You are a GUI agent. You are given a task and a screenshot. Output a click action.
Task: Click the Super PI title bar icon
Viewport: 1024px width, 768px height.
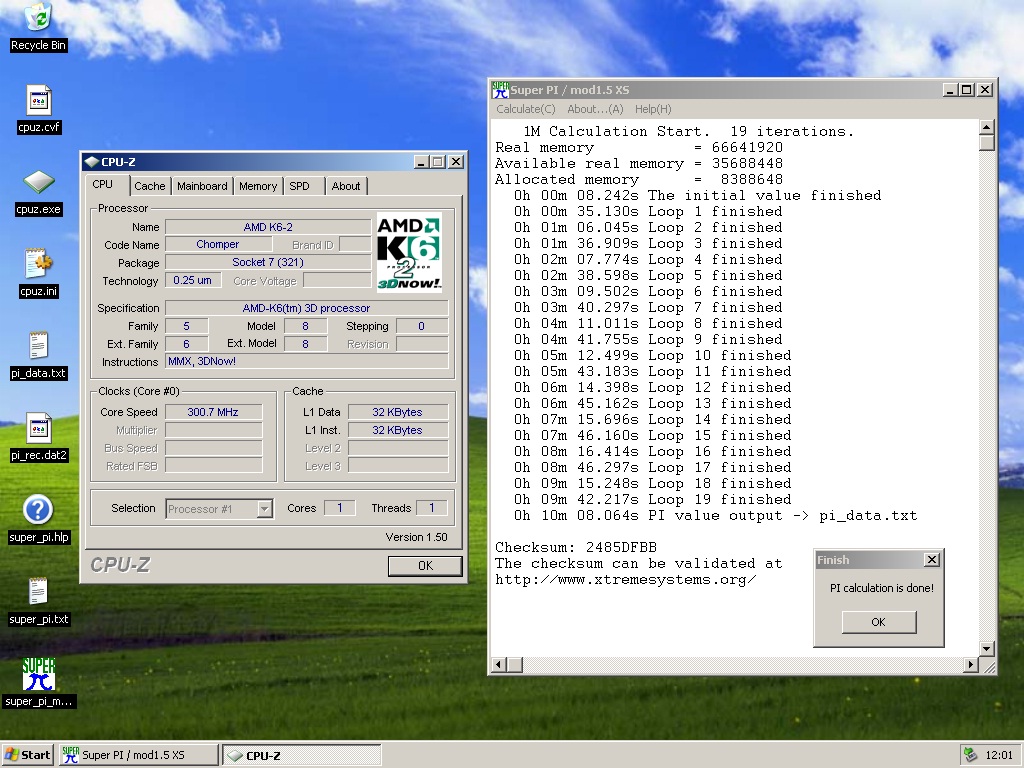500,89
